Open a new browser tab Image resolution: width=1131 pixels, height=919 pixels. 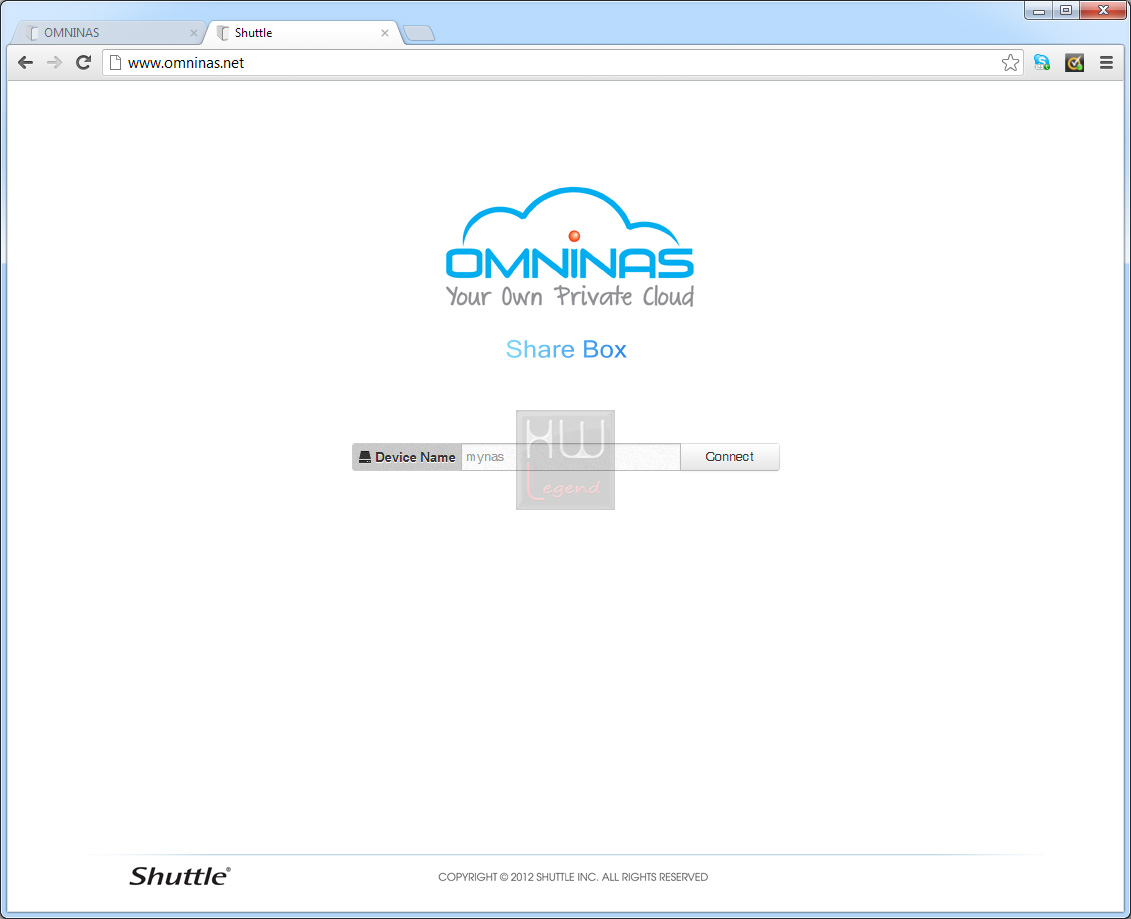pos(418,33)
